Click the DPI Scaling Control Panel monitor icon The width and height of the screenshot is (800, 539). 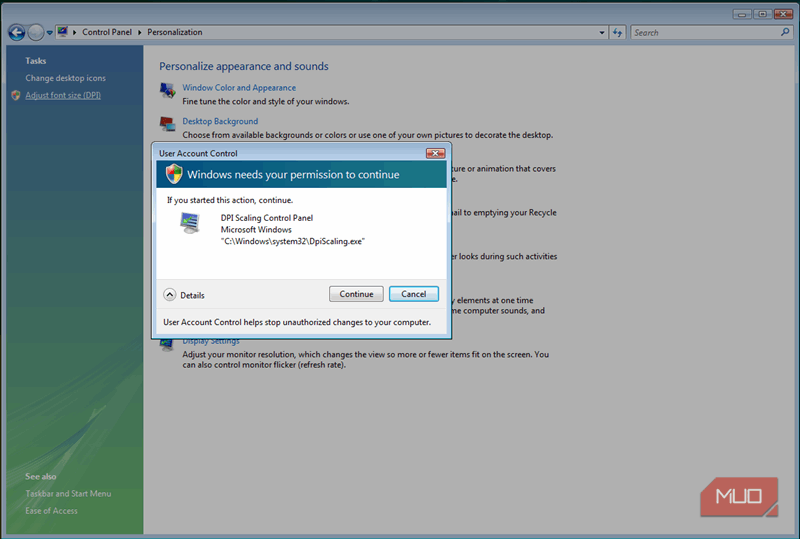pos(189,225)
